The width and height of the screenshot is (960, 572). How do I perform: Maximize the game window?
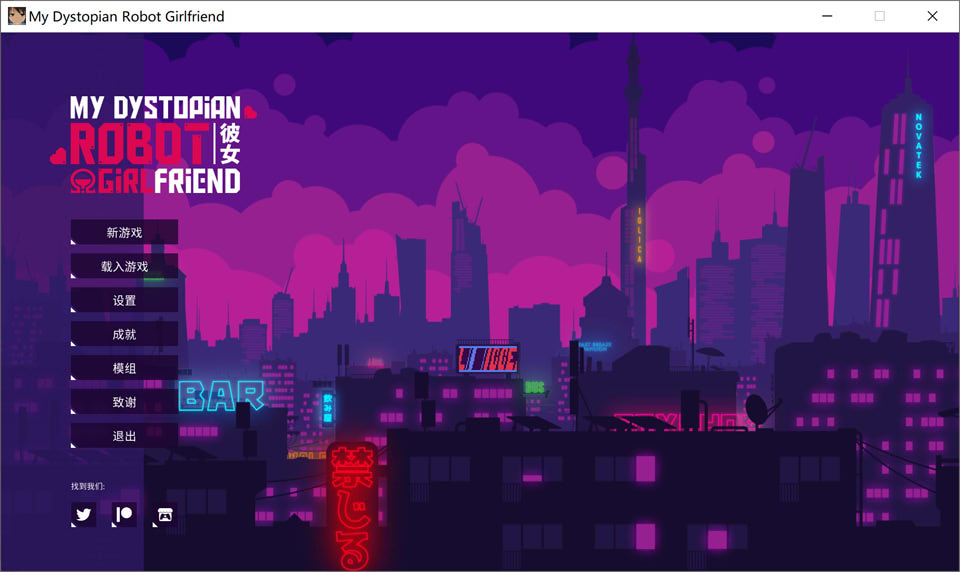pyautogui.click(x=880, y=16)
